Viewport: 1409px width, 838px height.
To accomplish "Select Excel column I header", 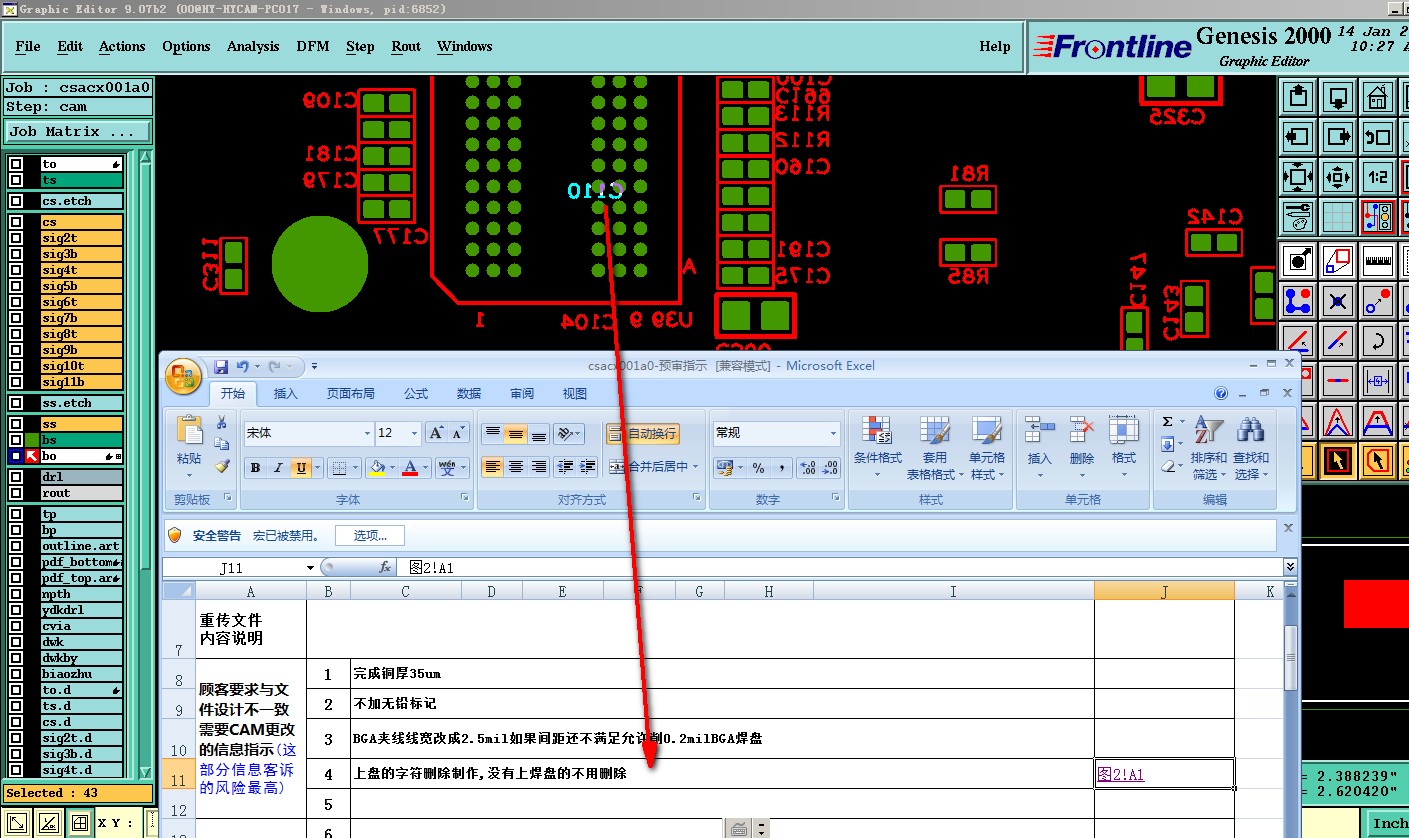I will 952,592.
